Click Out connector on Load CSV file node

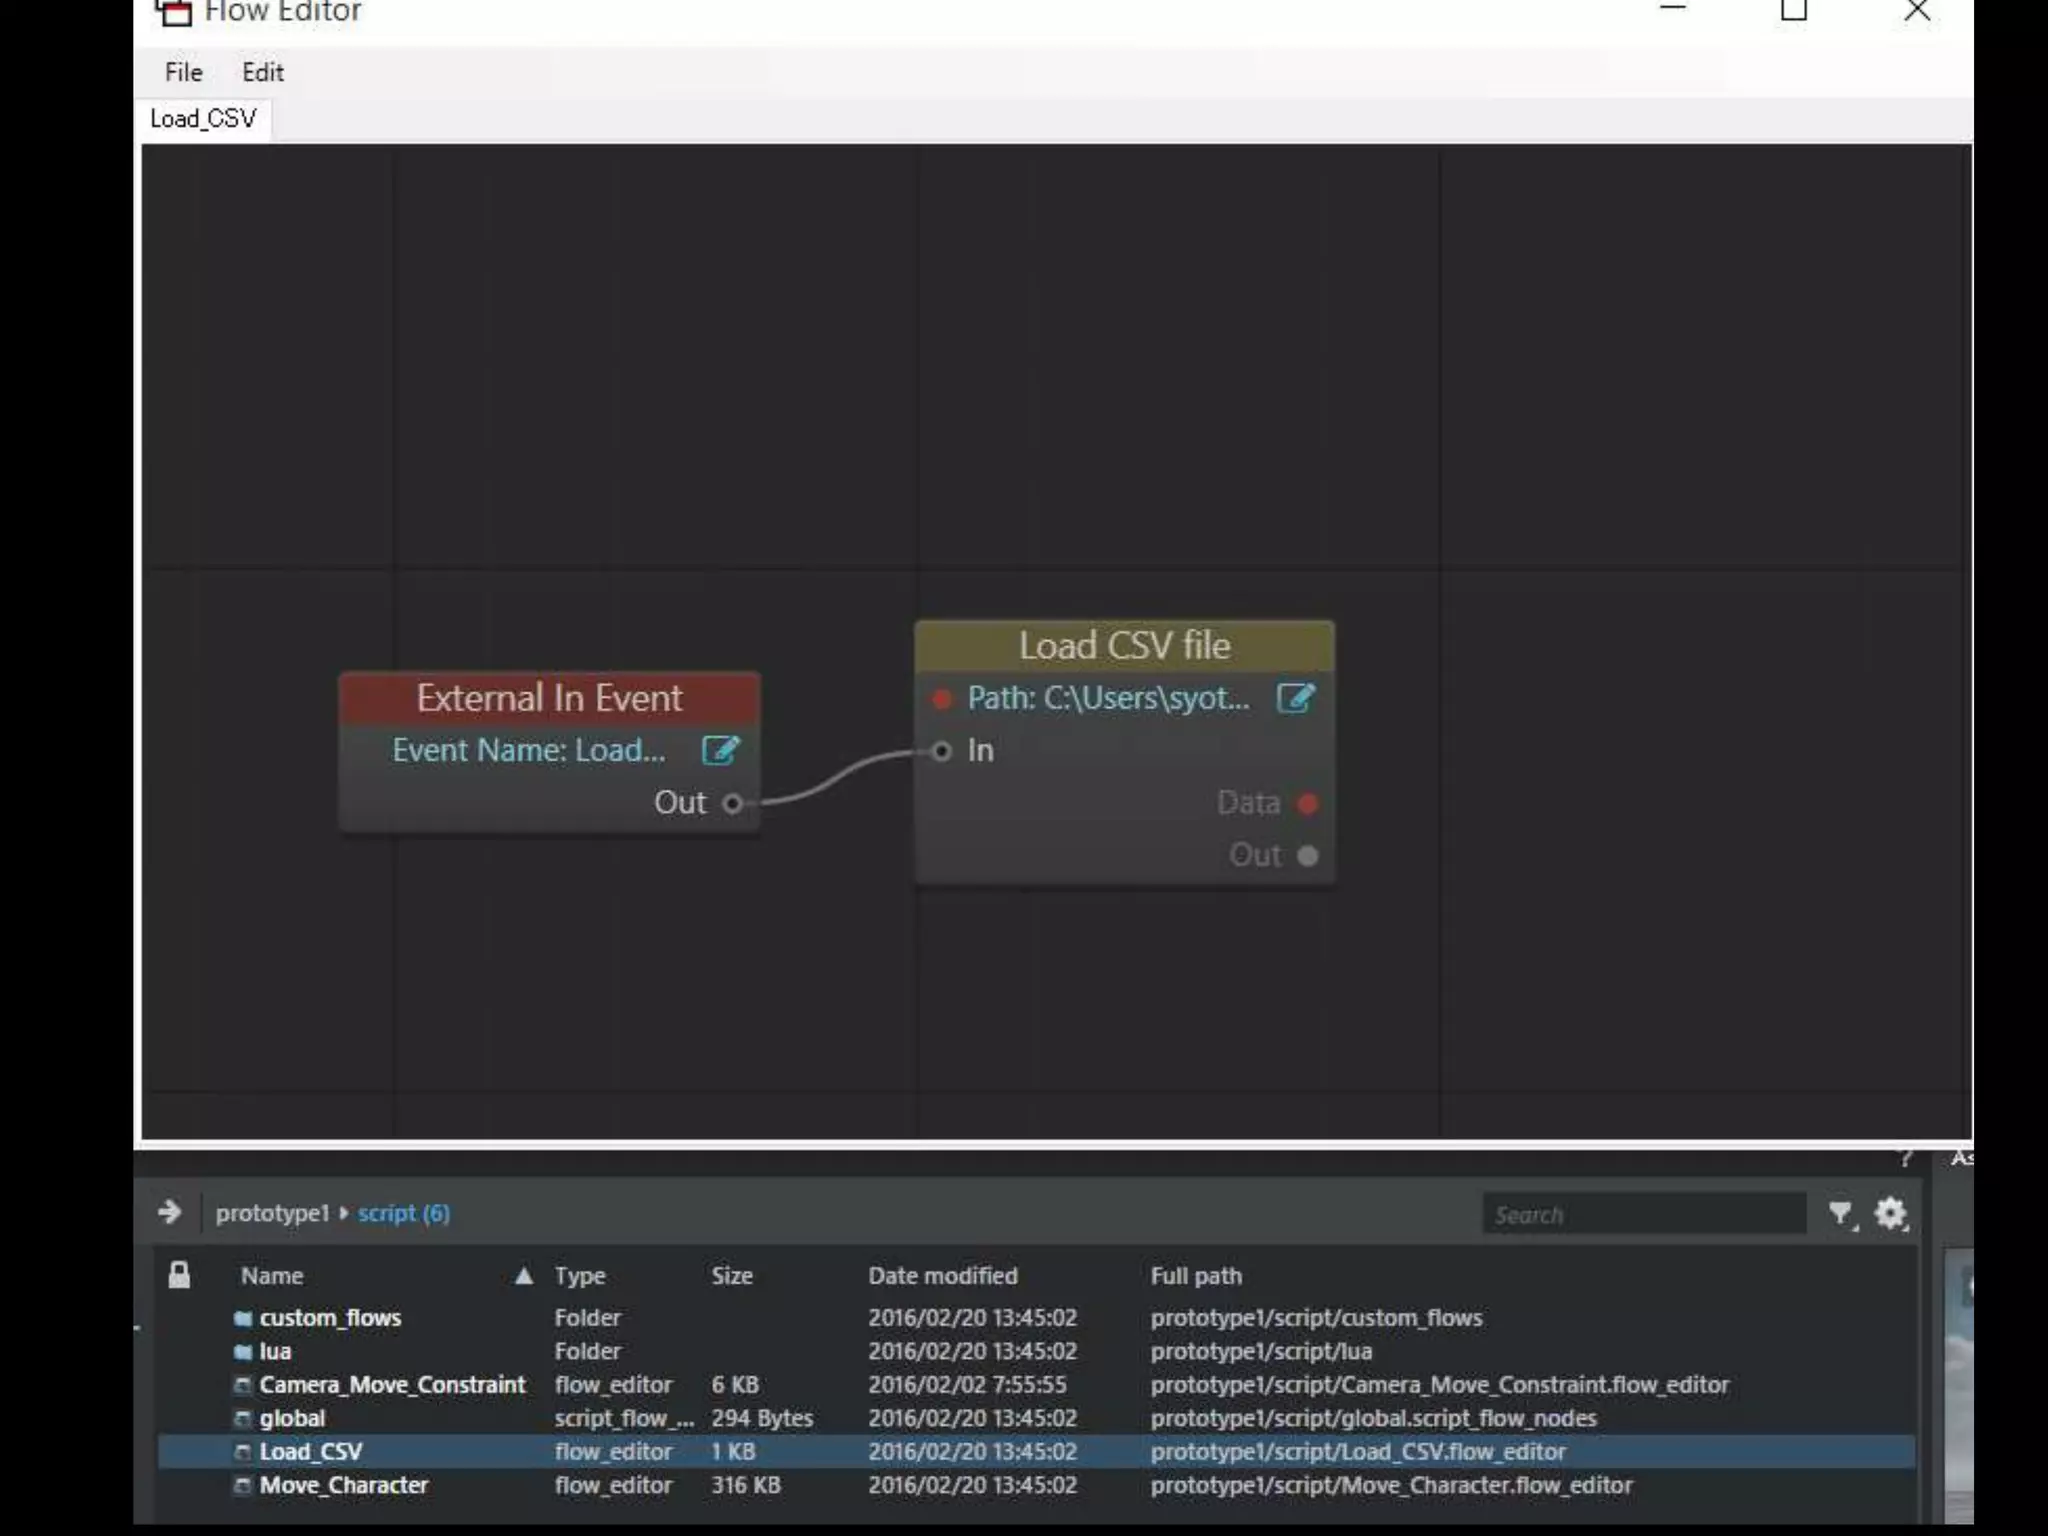coord(1307,856)
